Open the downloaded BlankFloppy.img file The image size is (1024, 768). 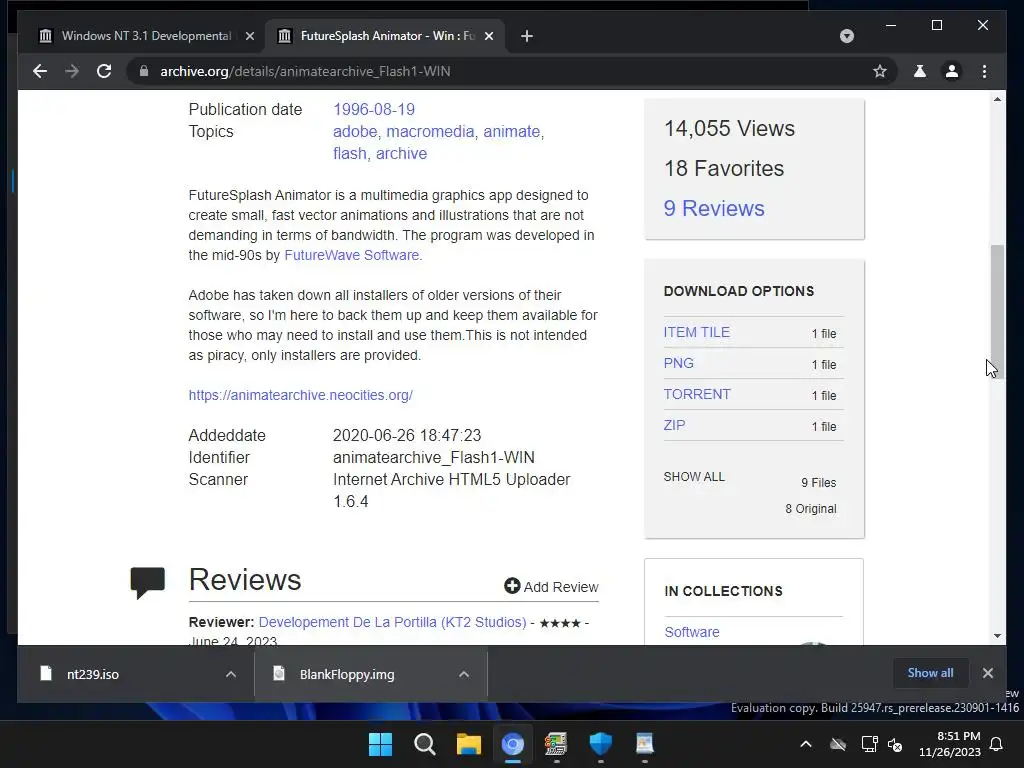tap(347, 674)
